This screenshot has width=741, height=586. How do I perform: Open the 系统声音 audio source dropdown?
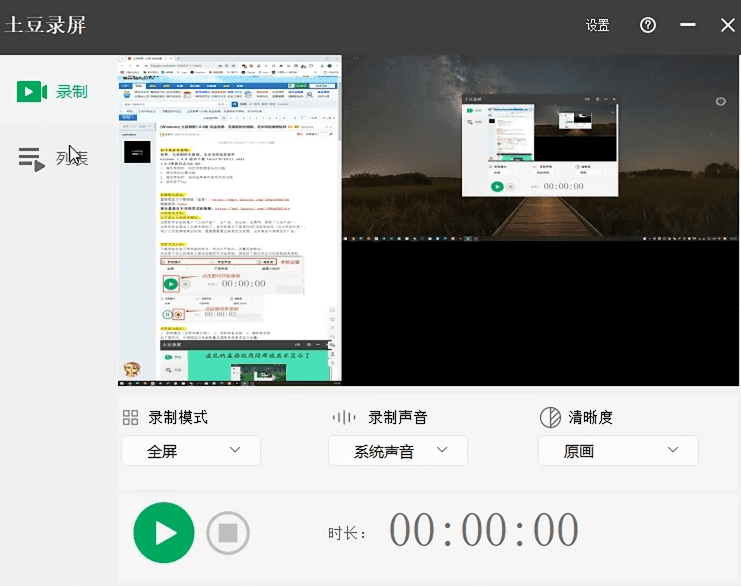point(398,451)
